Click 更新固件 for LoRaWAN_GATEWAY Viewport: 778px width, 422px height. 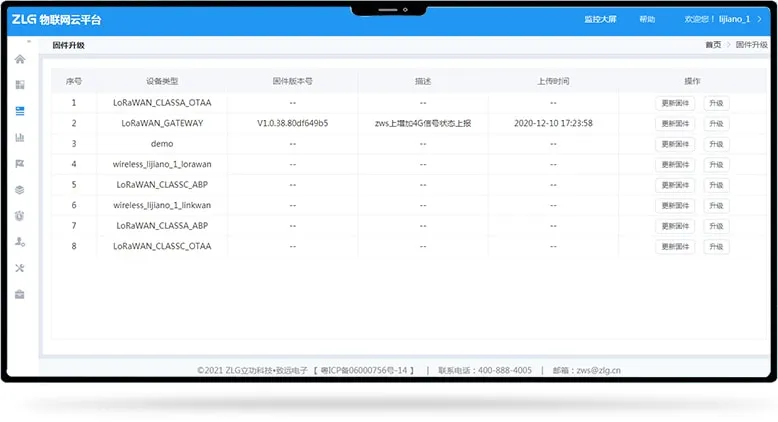(x=675, y=124)
